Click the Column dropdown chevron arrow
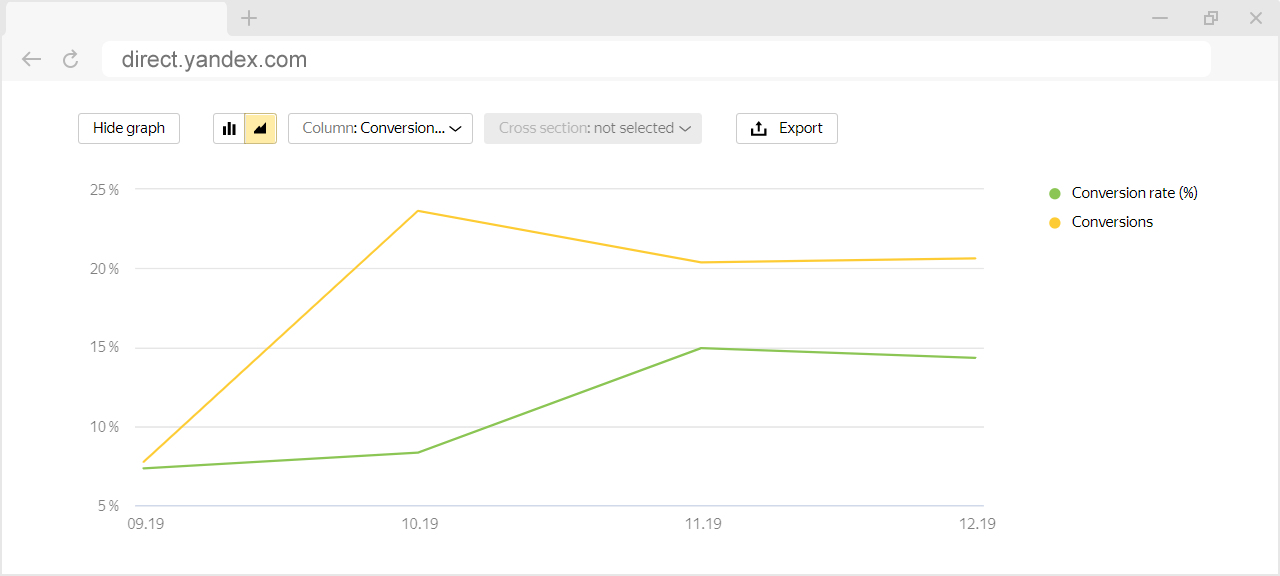The height and width of the screenshot is (576, 1280). pos(455,129)
